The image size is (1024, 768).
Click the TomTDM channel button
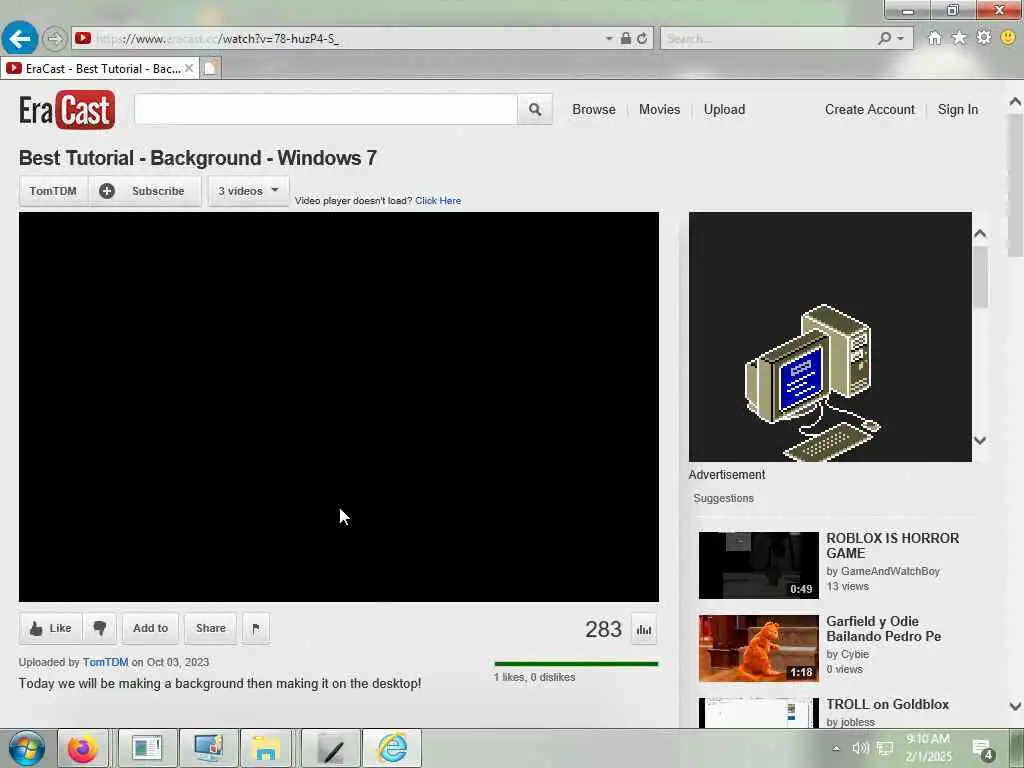click(53, 191)
